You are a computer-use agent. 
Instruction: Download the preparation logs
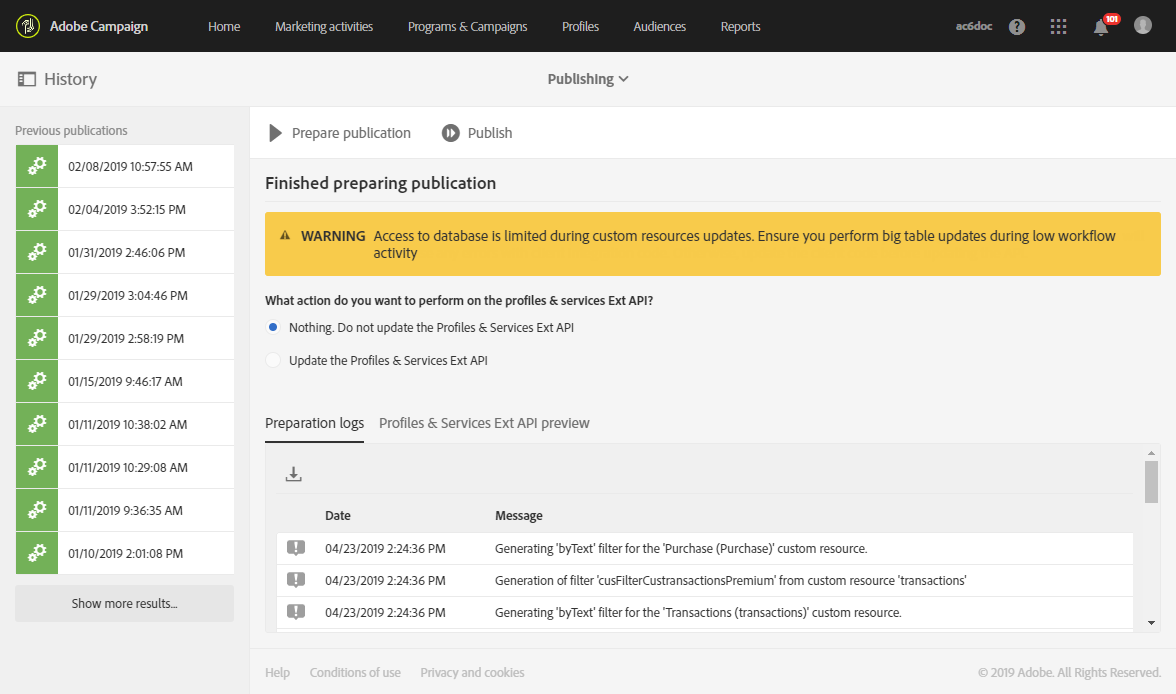click(x=293, y=474)
